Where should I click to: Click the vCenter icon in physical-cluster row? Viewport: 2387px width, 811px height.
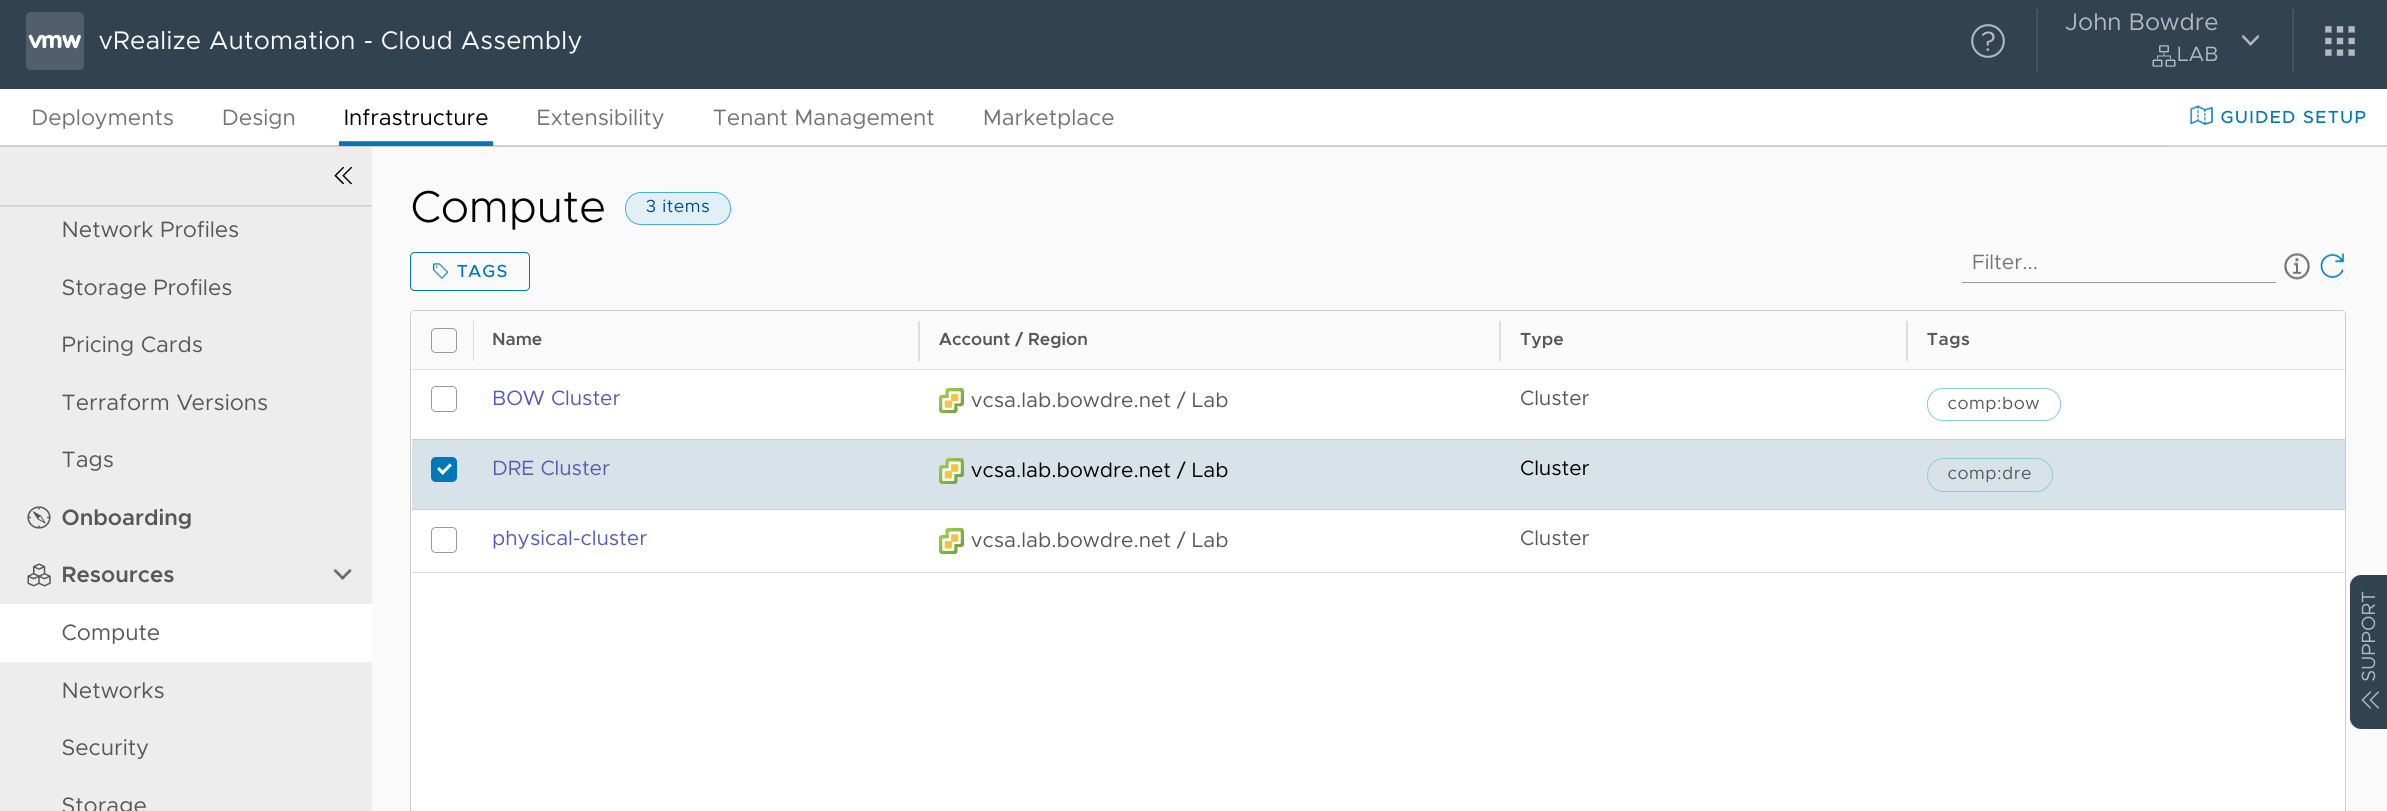[x=951, y=541]
